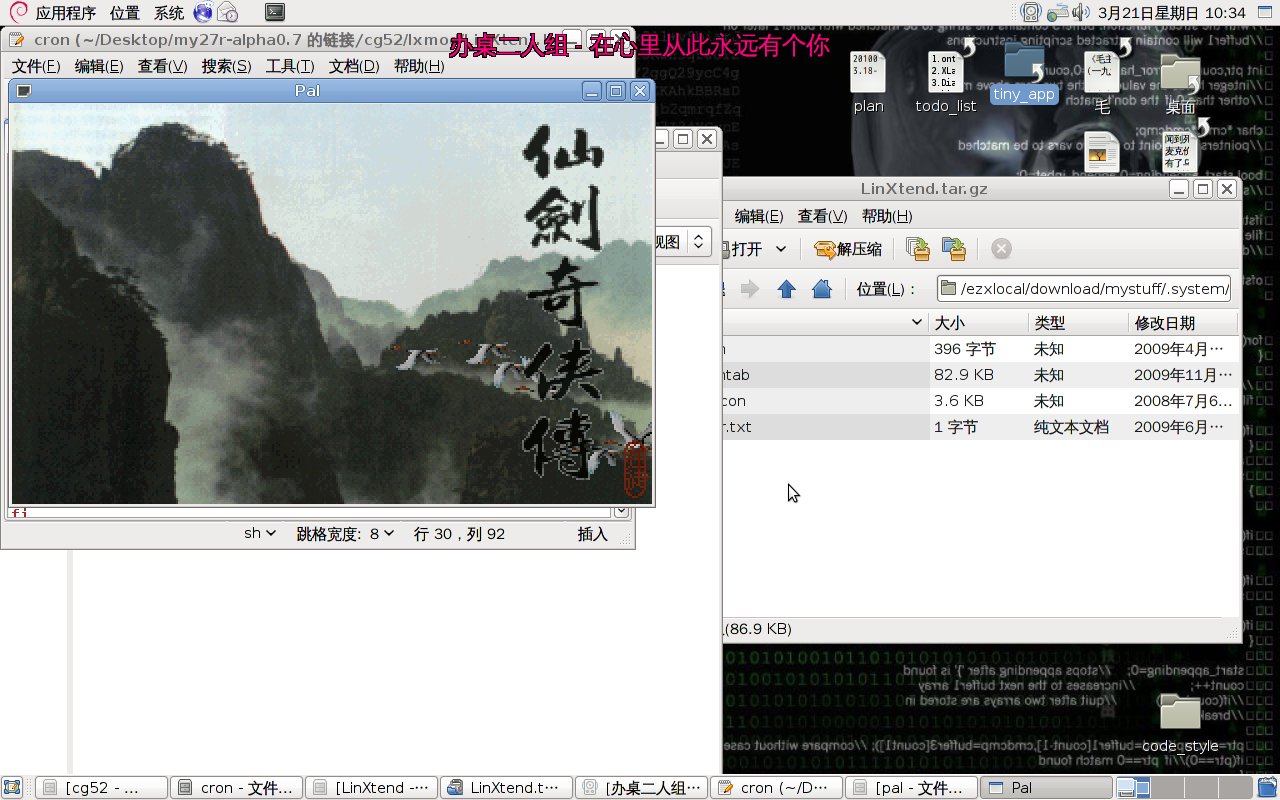The image size is (1280, 800).
Task: Open 编辑(E) menu in cron editor
Action: 99,66
